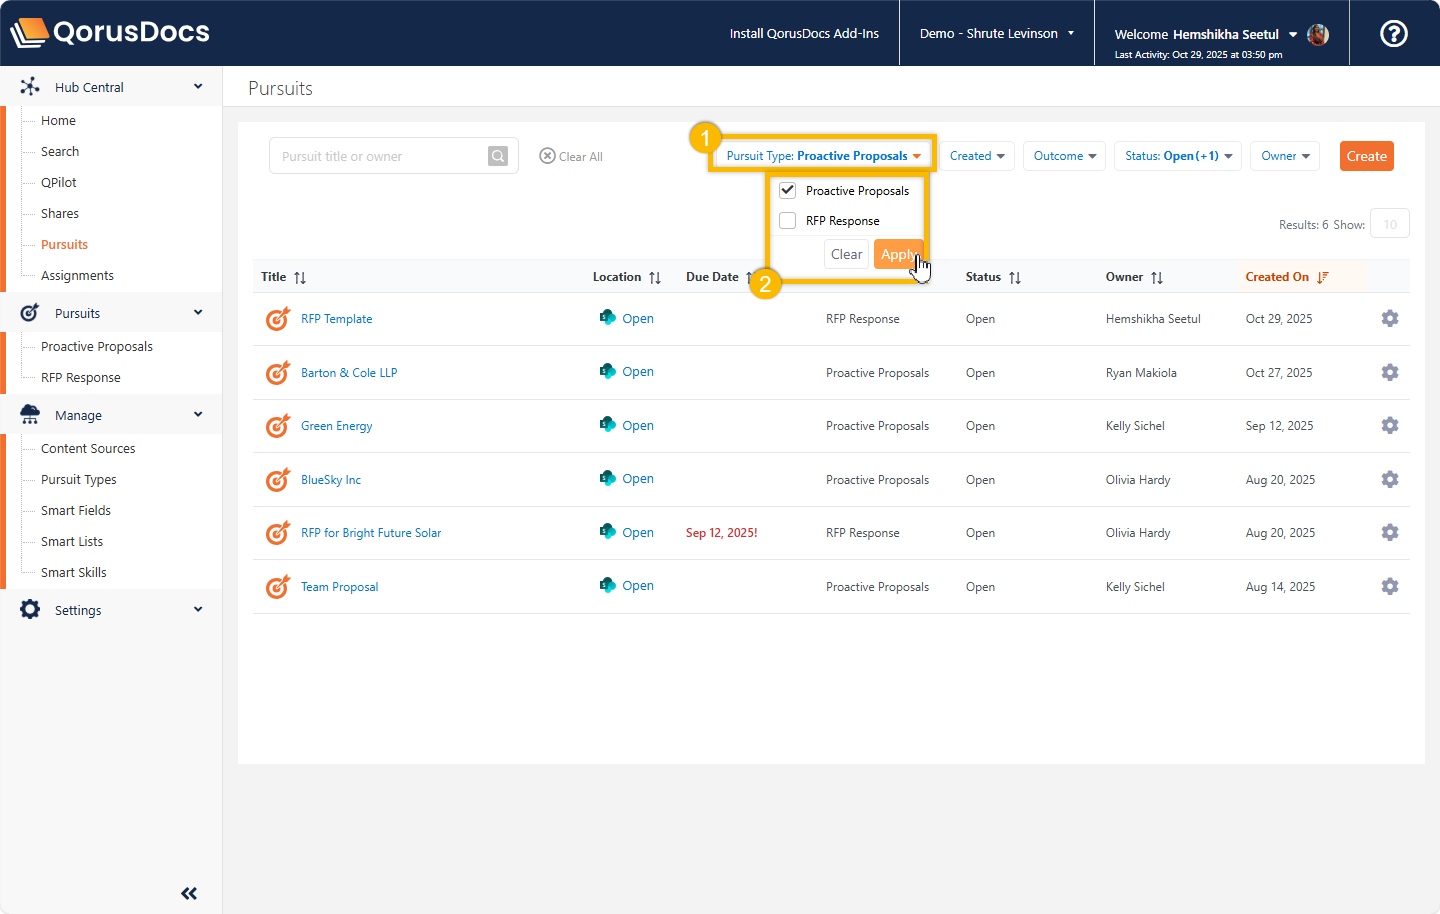Collapse sidebar using double chevron icon

[x=189, y=893]
